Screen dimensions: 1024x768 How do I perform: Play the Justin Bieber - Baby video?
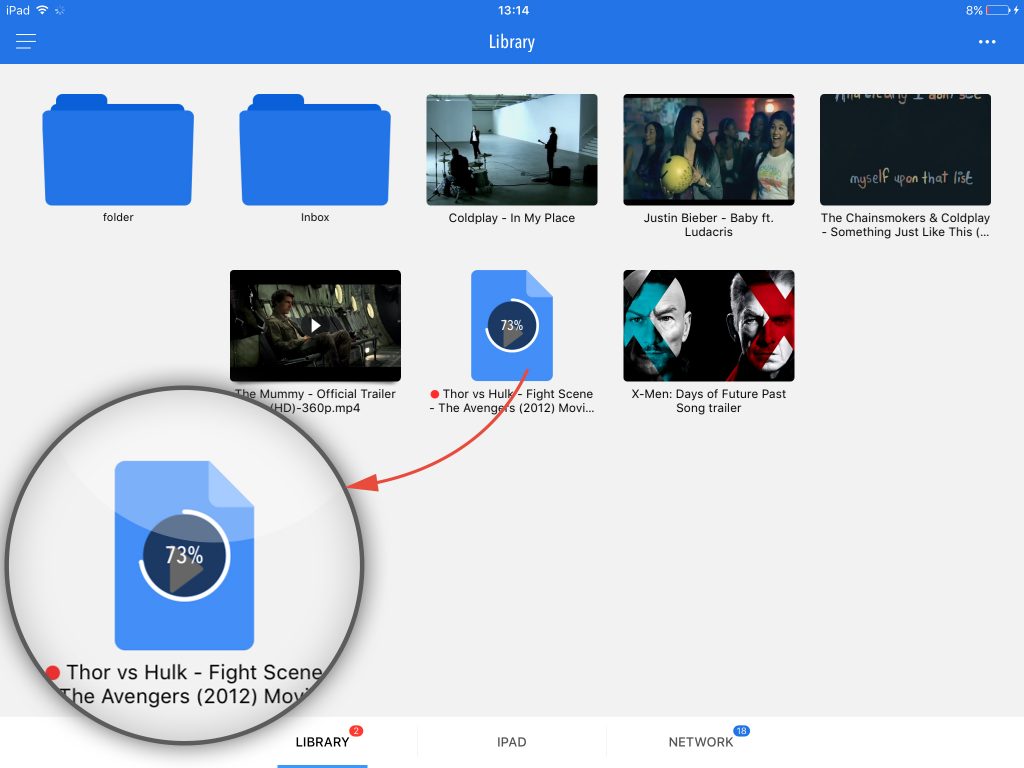pyautogui.click(x=709, y=150)
